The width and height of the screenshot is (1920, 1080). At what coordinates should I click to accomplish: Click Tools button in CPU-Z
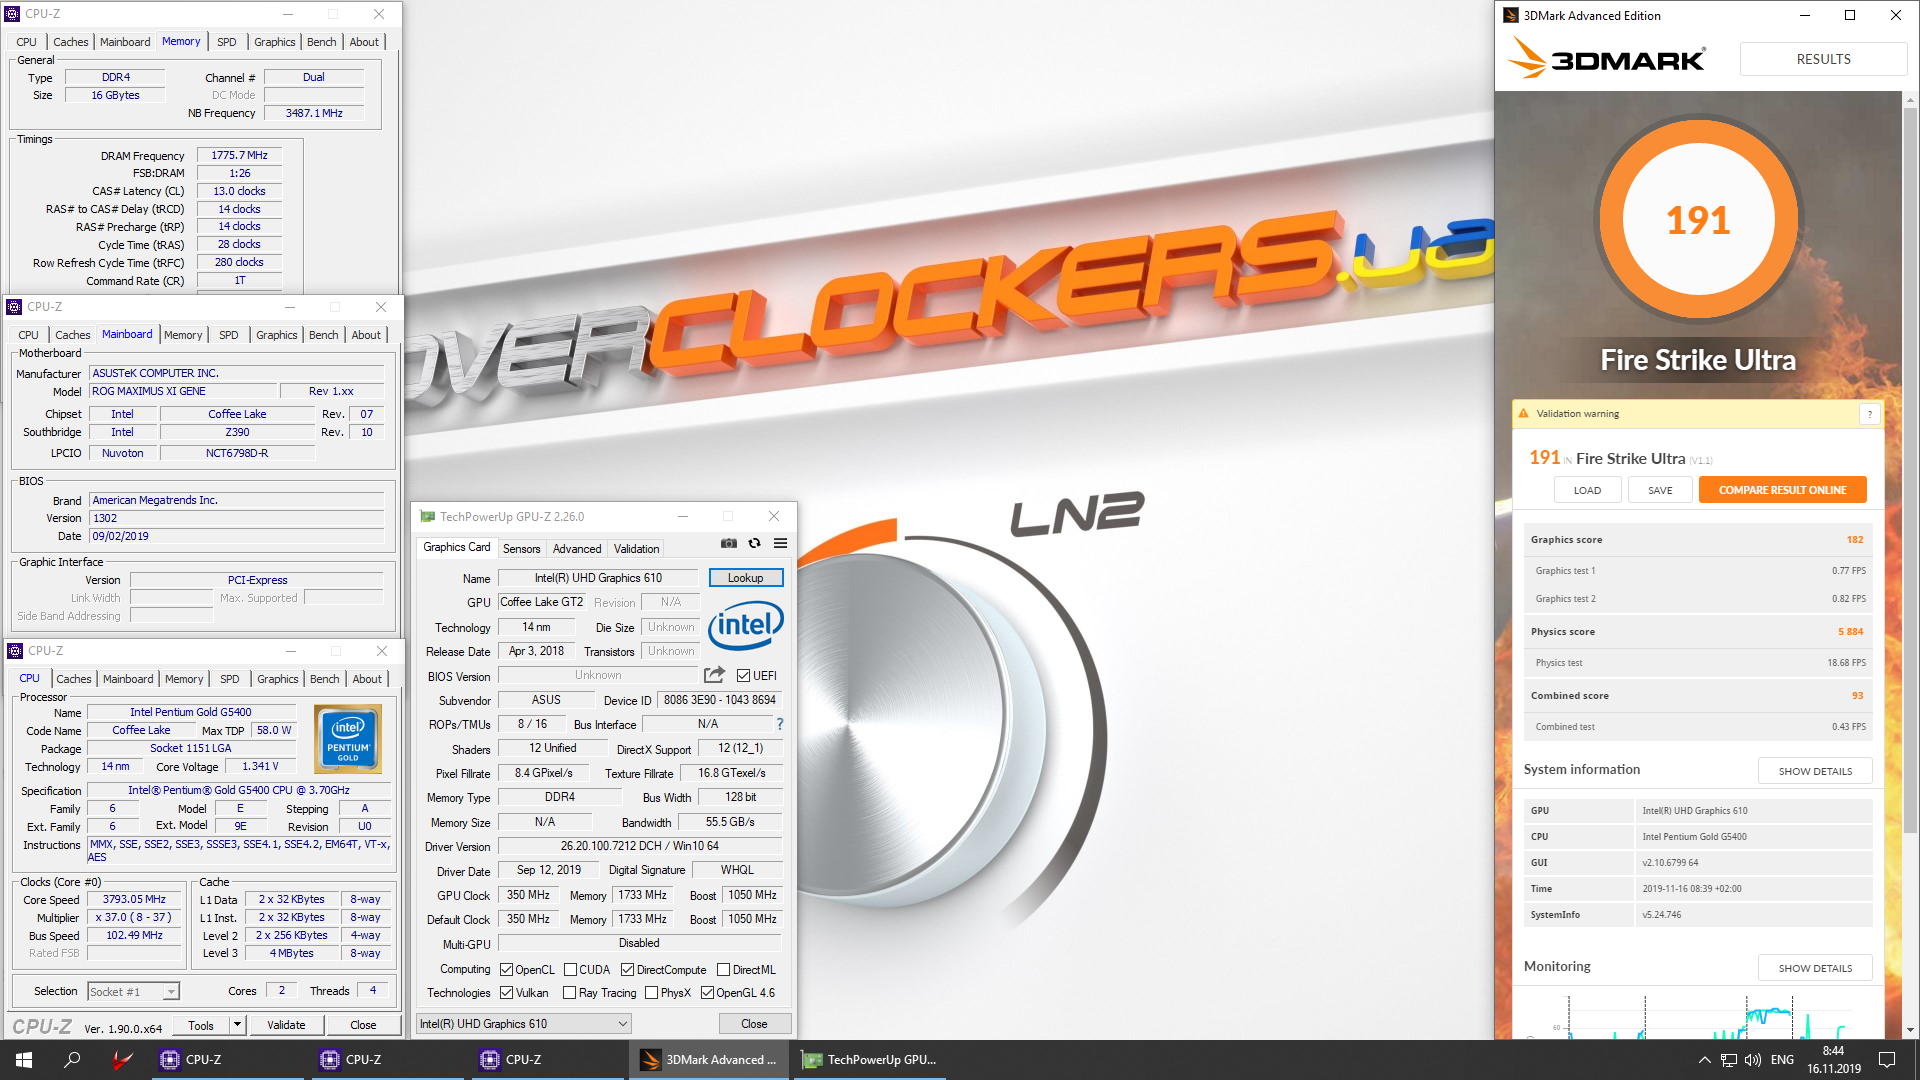tap(201, 1025)
